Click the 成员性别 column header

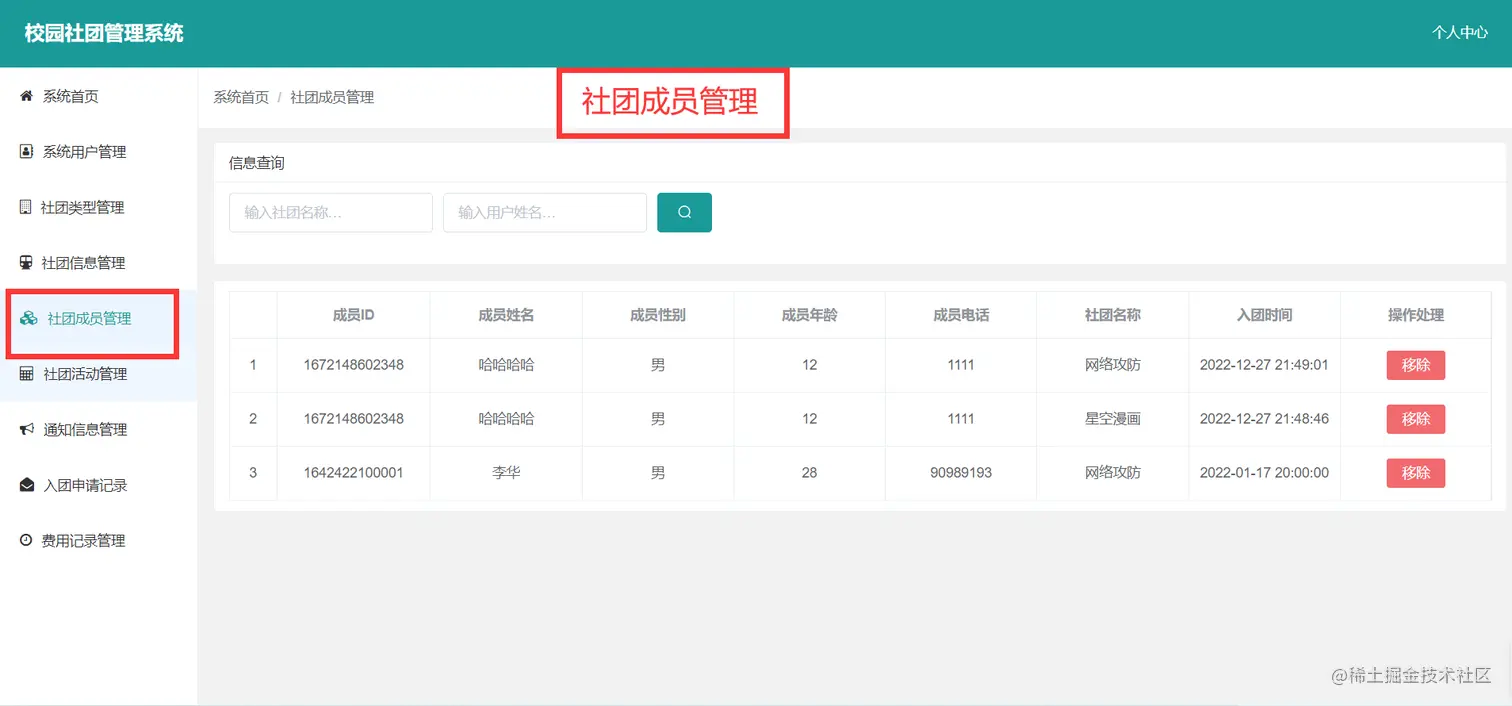[x=658, y=315]
